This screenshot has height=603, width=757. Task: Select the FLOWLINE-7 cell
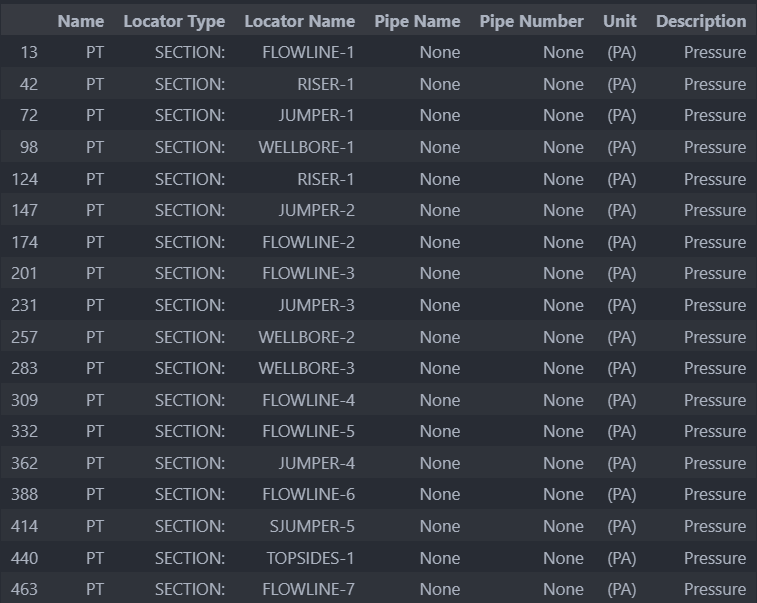pos(308,589)
